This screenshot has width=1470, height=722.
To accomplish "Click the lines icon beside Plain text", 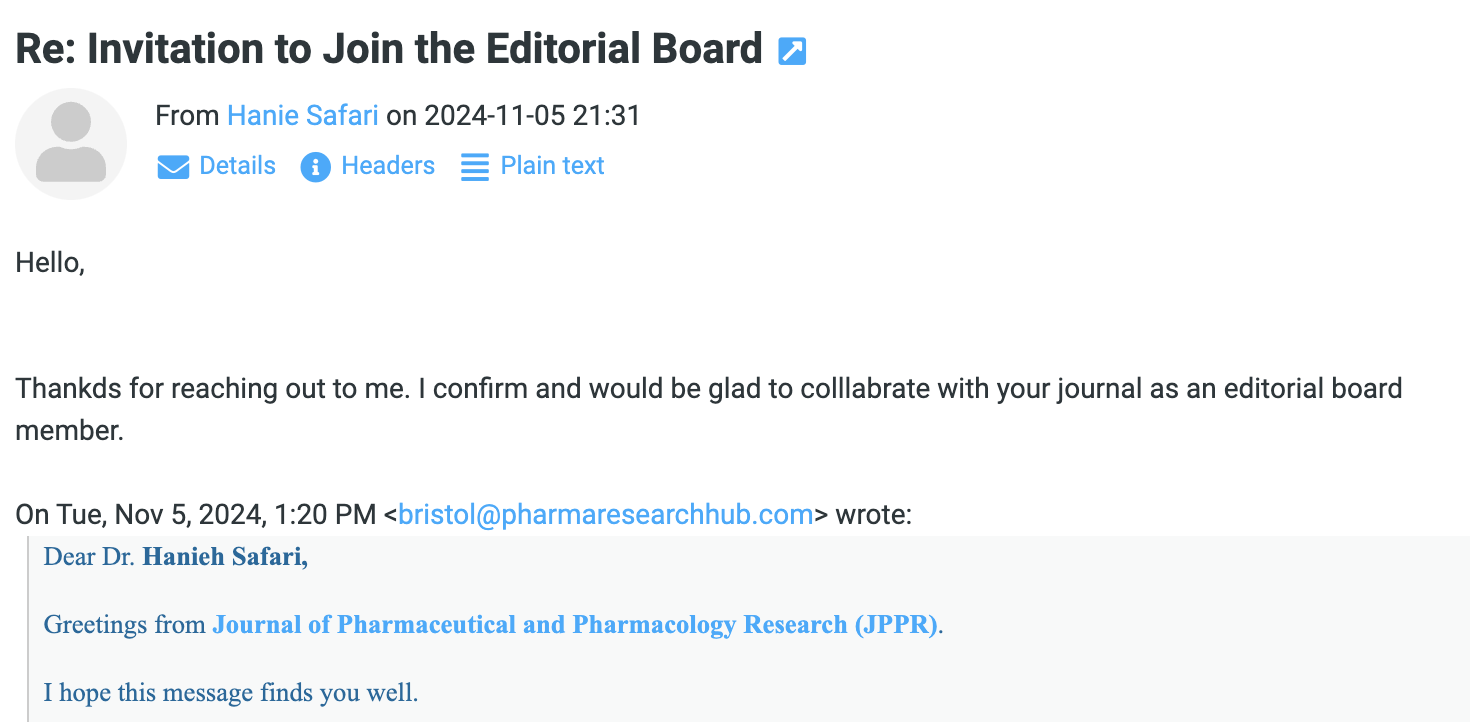I will [475, 167].
